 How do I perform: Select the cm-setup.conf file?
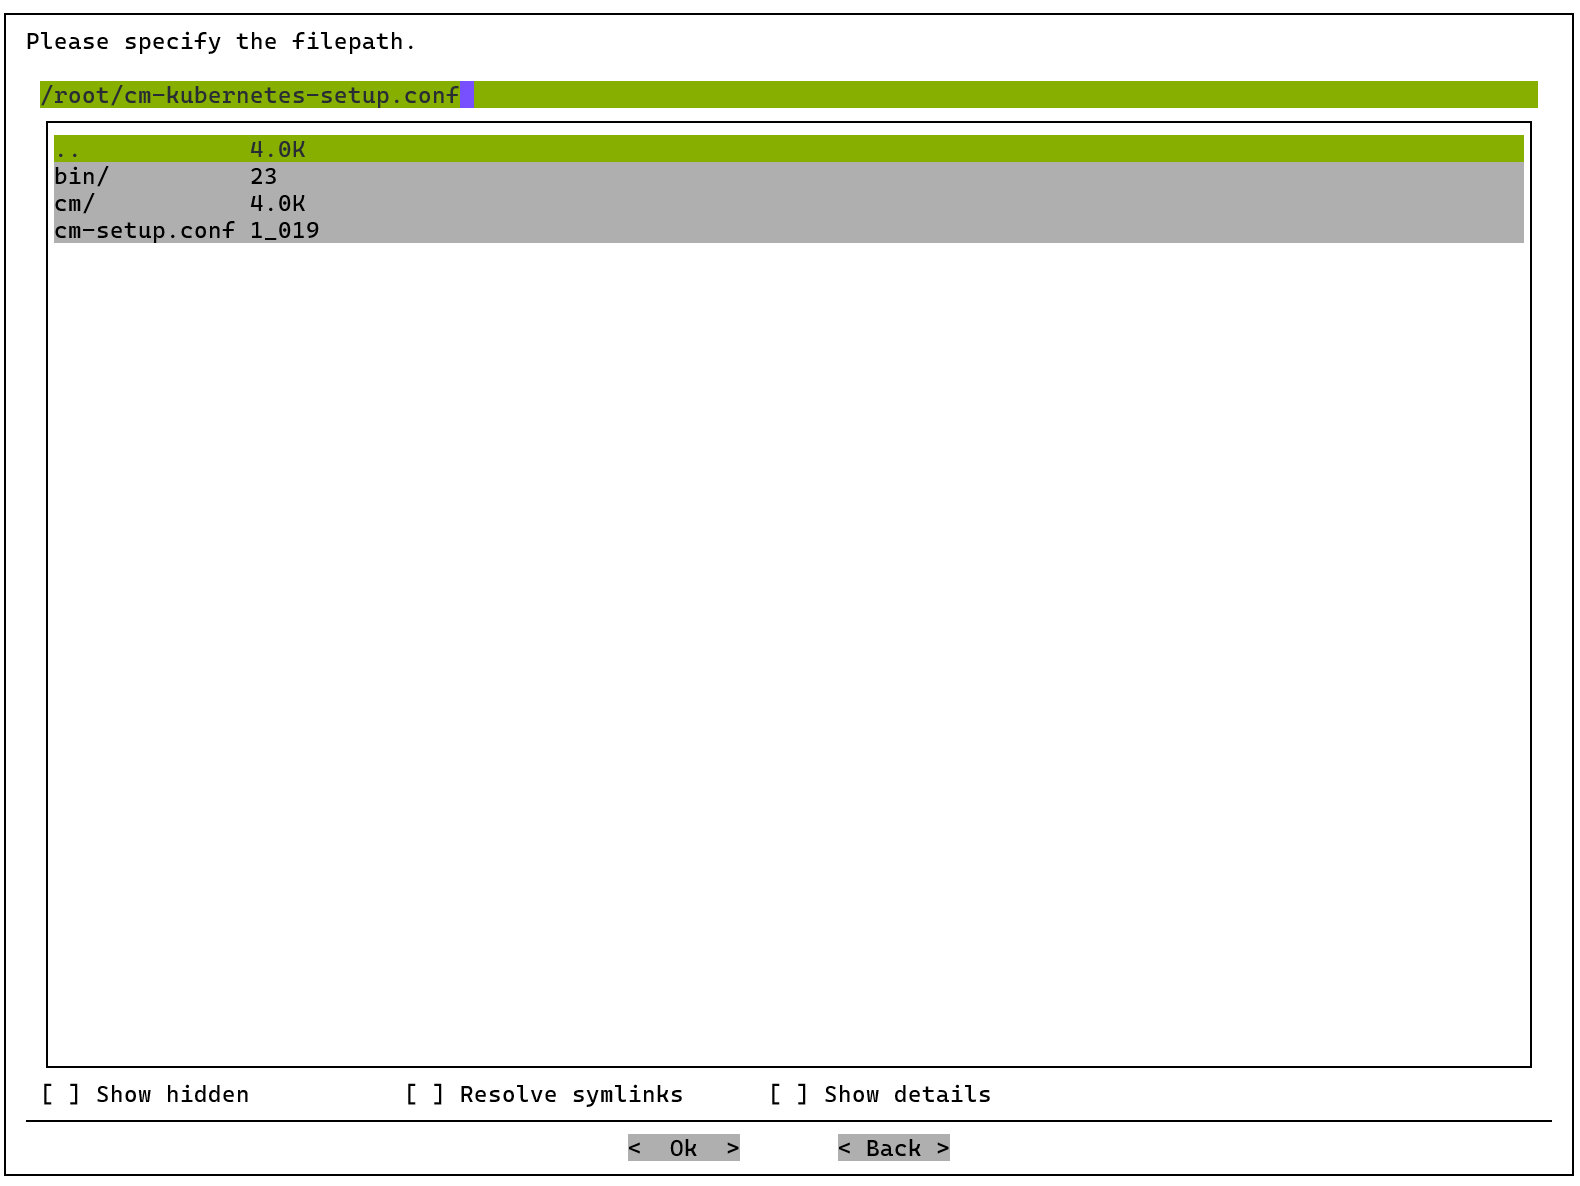(789, 230)
